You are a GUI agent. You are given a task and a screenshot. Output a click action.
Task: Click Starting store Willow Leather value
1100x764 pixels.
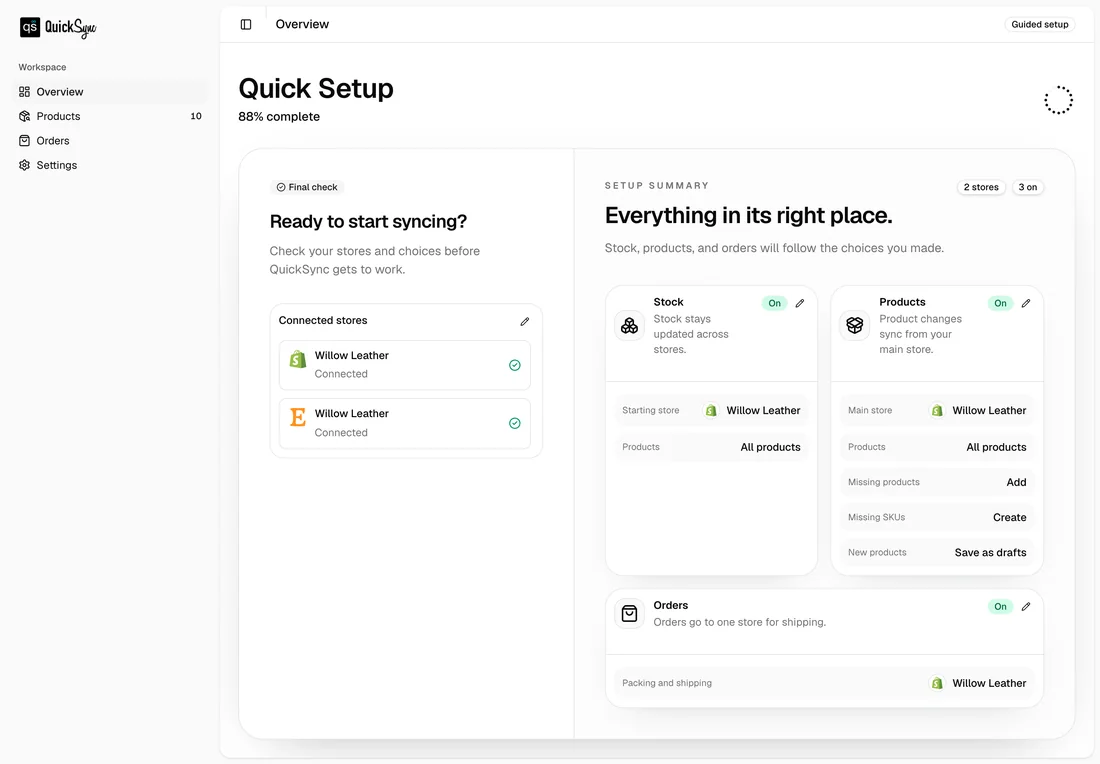point(763,410)
